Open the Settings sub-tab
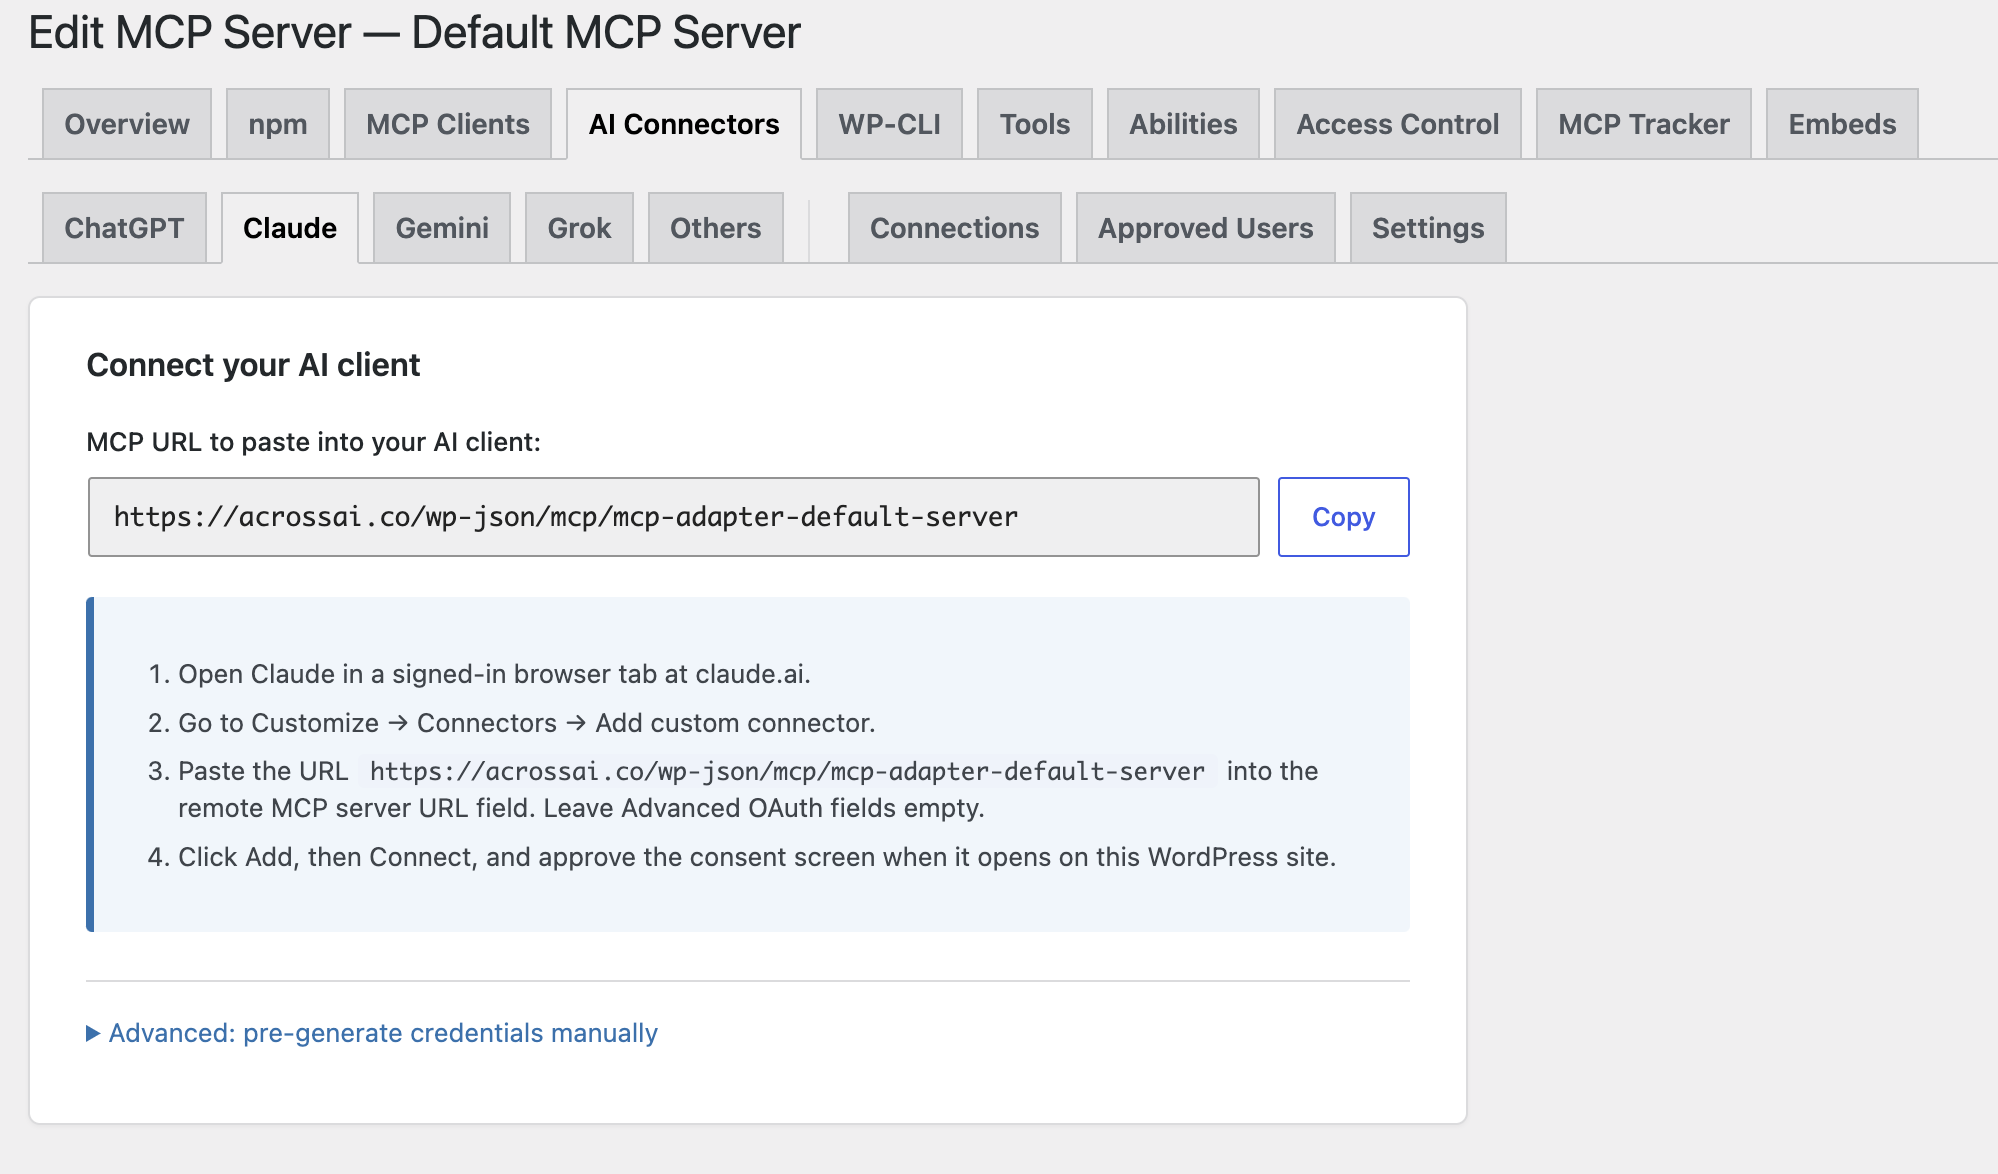The height and width of the screenshot is (1174, 1998). tap(1428, 228)
